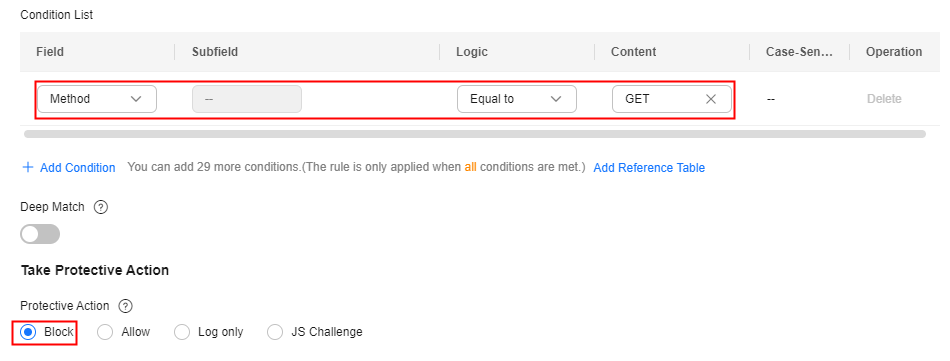Viewport: 950px width, 361px height.
Task: Click the Equal to dropdown chevron arrow
Action: [556, 99]
